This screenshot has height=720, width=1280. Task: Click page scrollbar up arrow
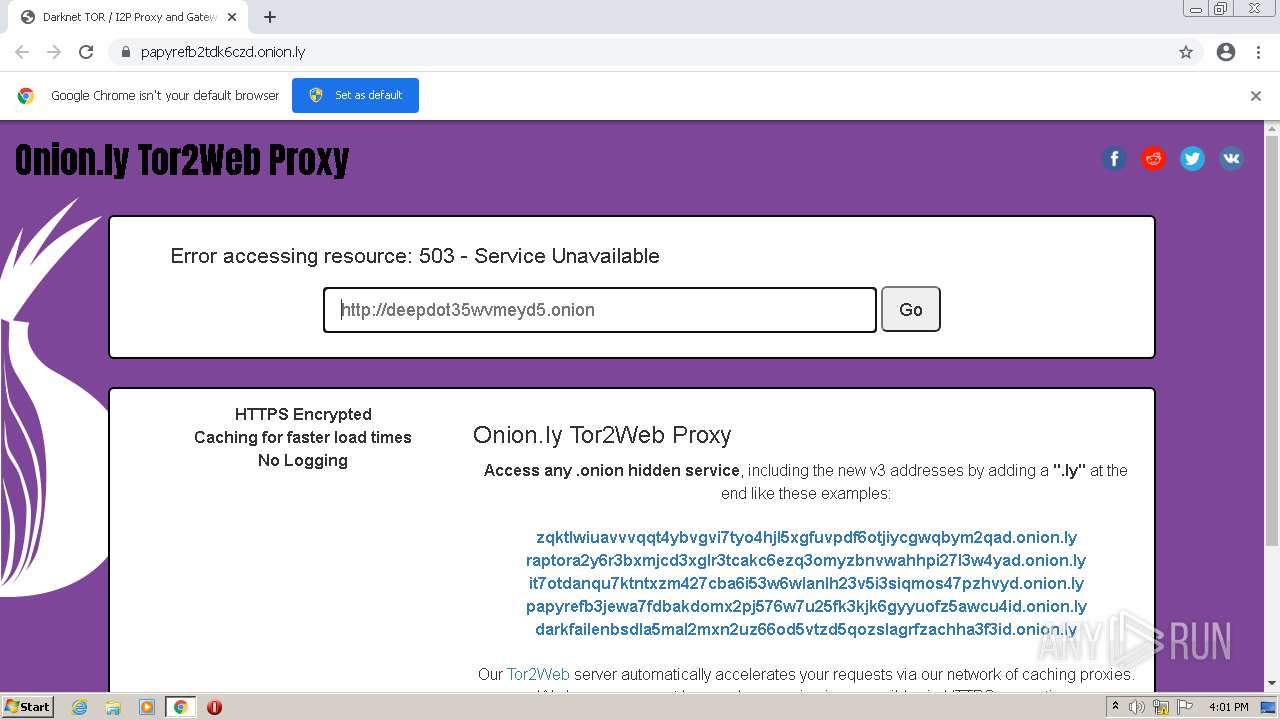click(x=1272, y=129)
